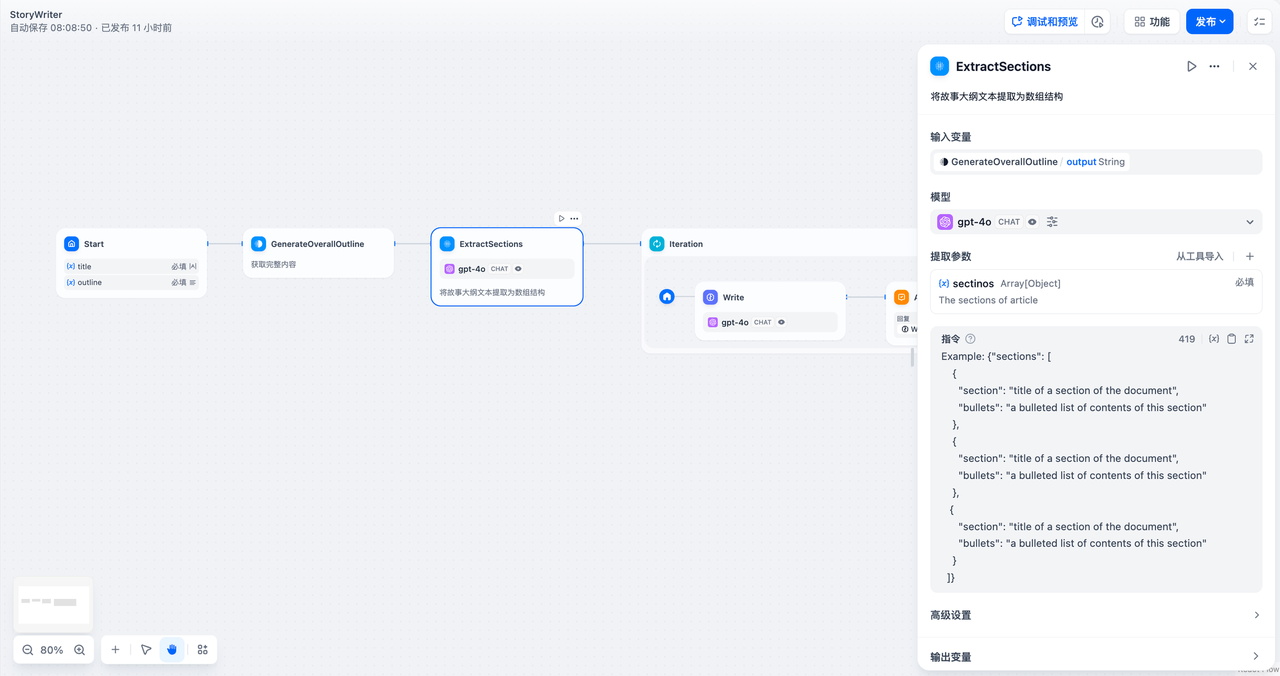The height and width of the screenshot is (676, 1280).
Task: Open model parameter tuning sliders beside gpt-4o
Action: (1052, 221)
